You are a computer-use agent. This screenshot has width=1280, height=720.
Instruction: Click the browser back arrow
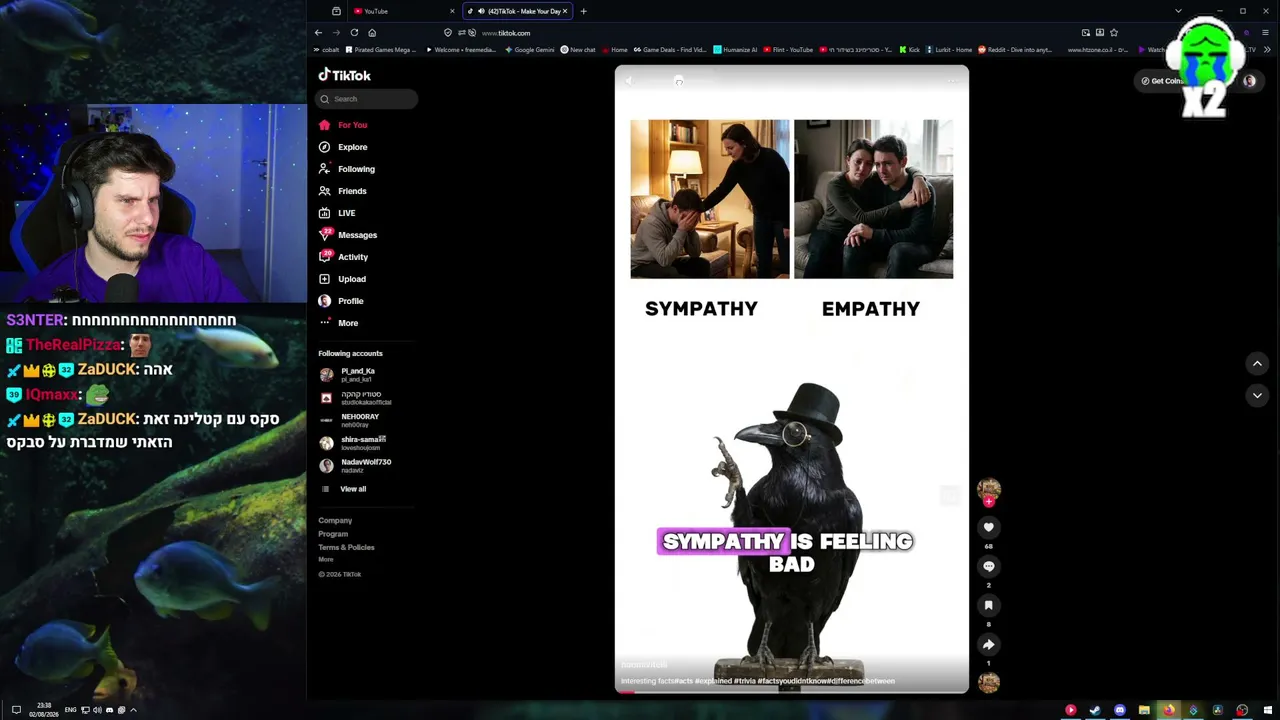coord(318,32)
